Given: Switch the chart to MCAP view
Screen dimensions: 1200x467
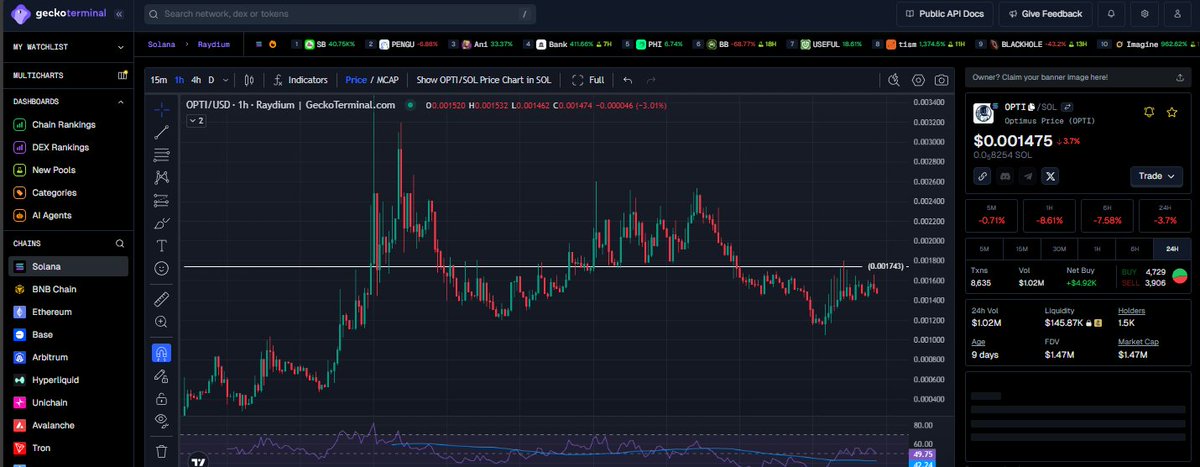Looking at the screenshot, I should click(389, 80).
